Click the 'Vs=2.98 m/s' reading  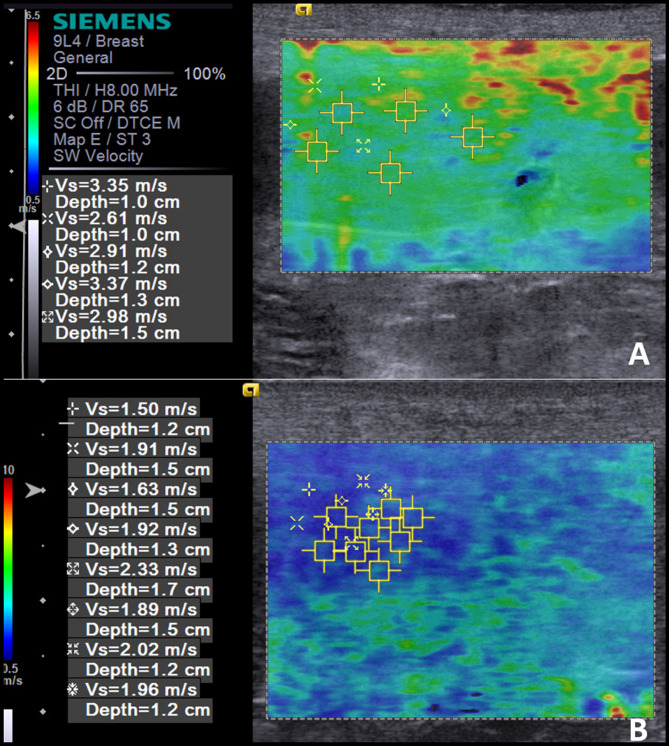pos(111,317)
